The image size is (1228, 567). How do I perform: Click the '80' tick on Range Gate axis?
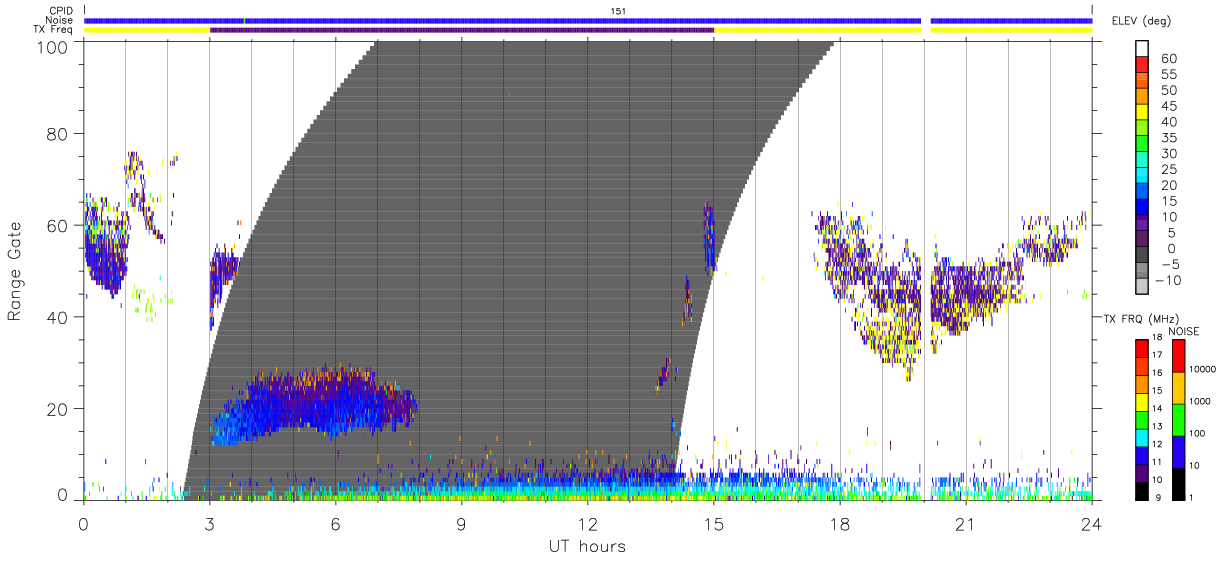pos(59,133)
